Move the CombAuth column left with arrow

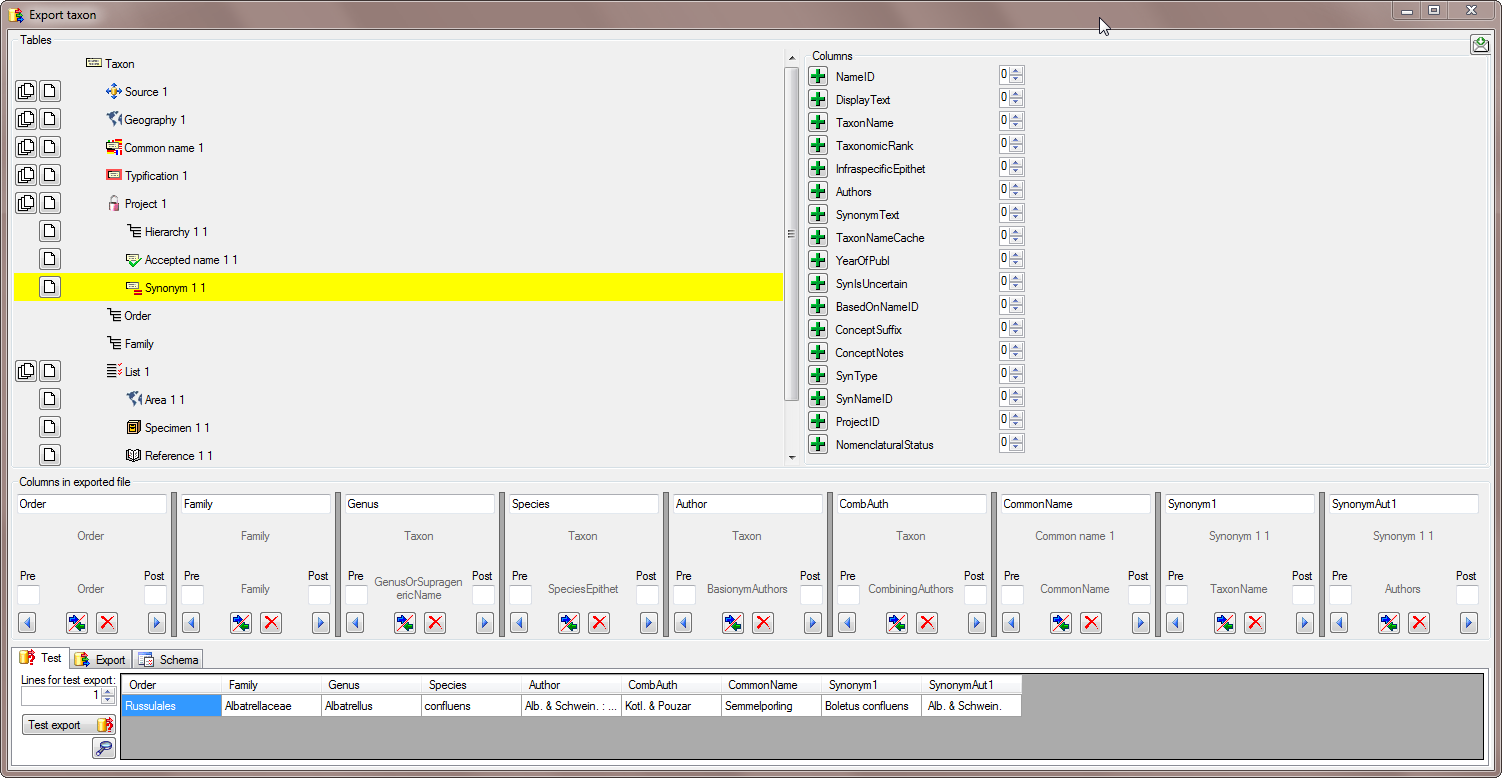[847, 623]
